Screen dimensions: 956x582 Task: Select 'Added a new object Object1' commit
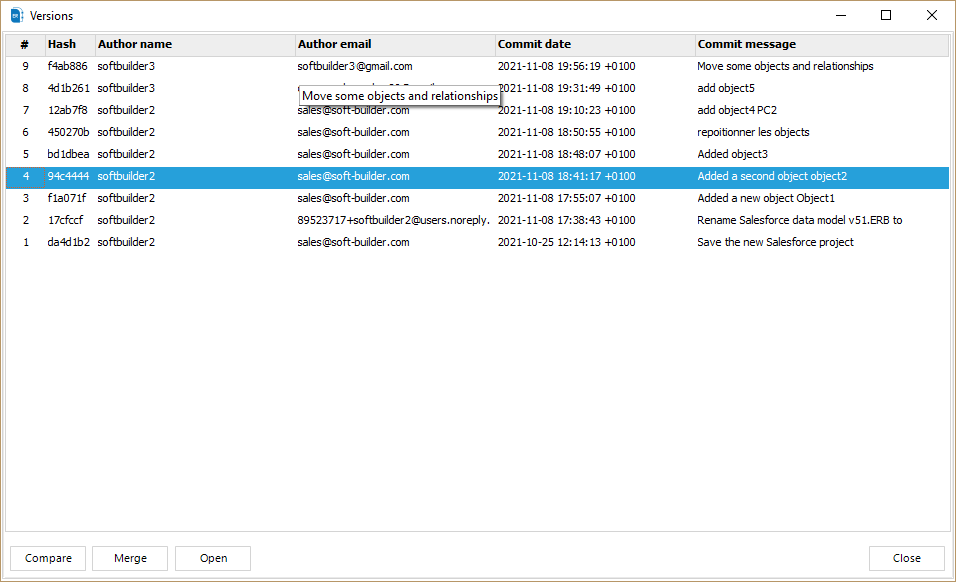coord(765,198)
